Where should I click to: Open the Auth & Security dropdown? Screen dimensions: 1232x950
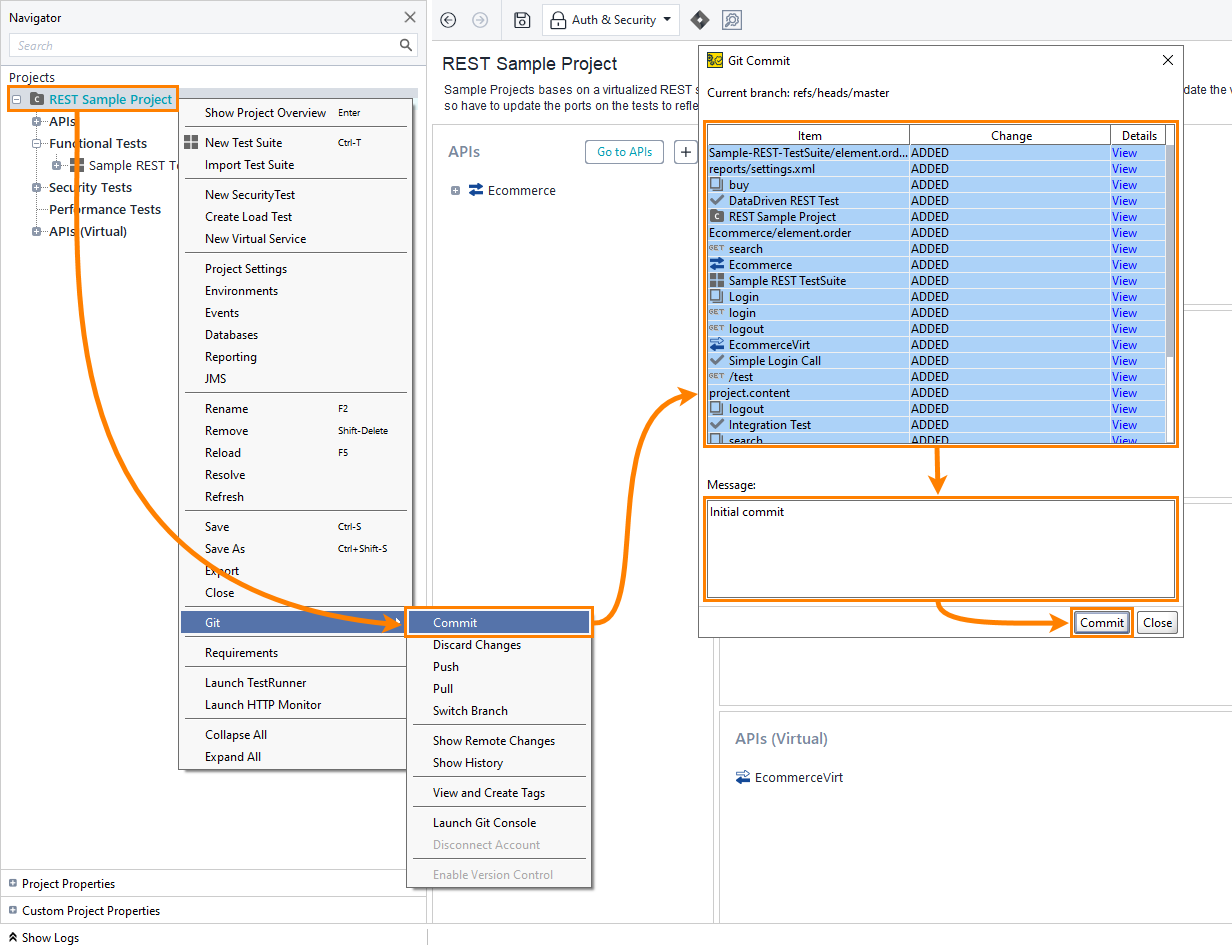666,20
